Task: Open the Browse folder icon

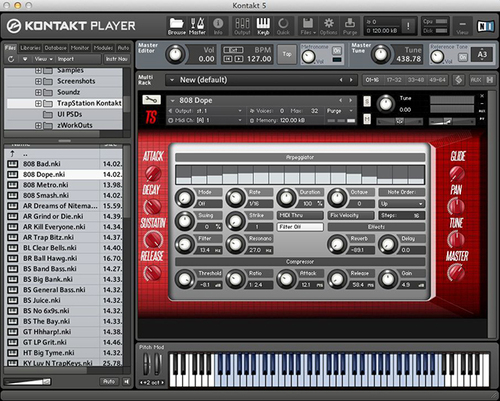Action: (x=177, y=26)
